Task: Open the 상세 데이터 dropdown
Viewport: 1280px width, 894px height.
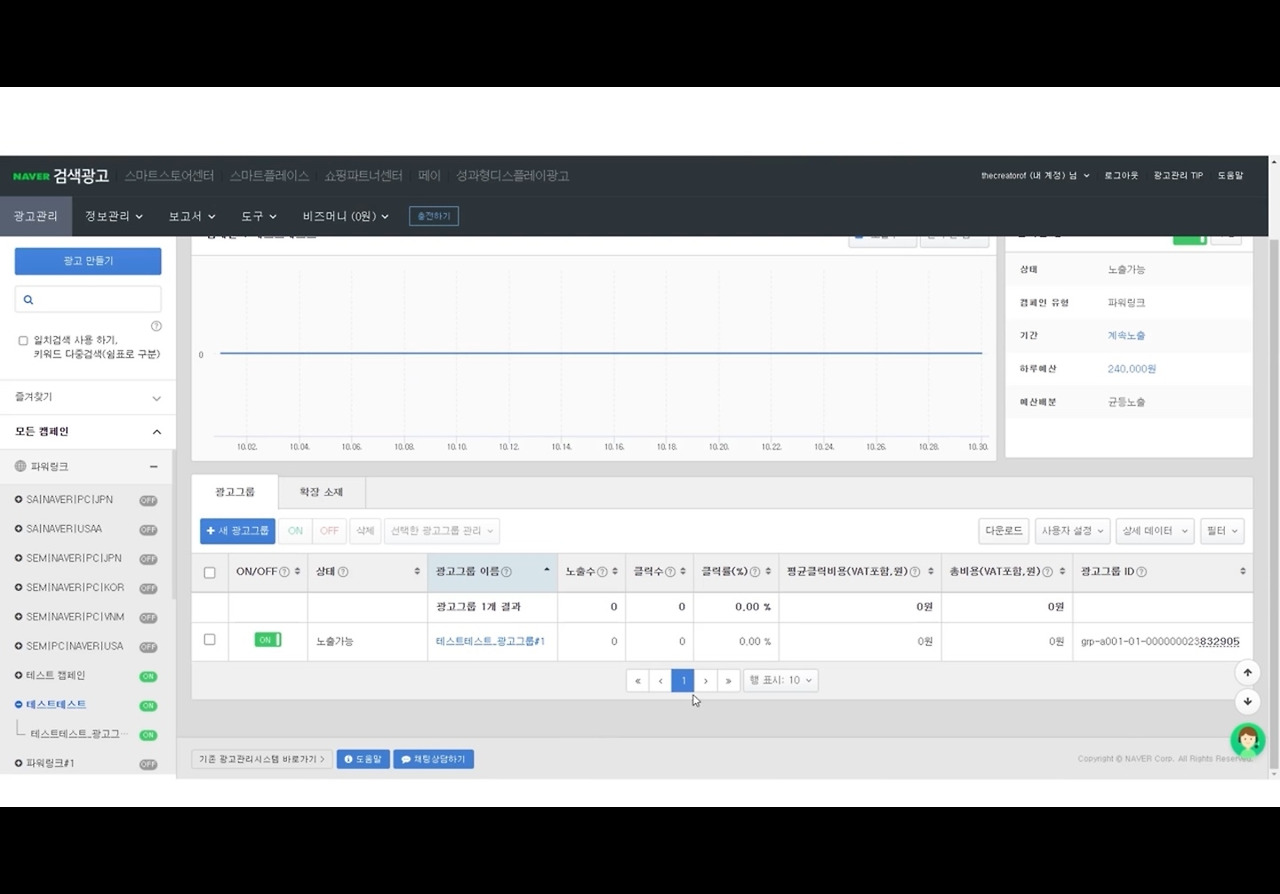Action: pos(1155,531)
